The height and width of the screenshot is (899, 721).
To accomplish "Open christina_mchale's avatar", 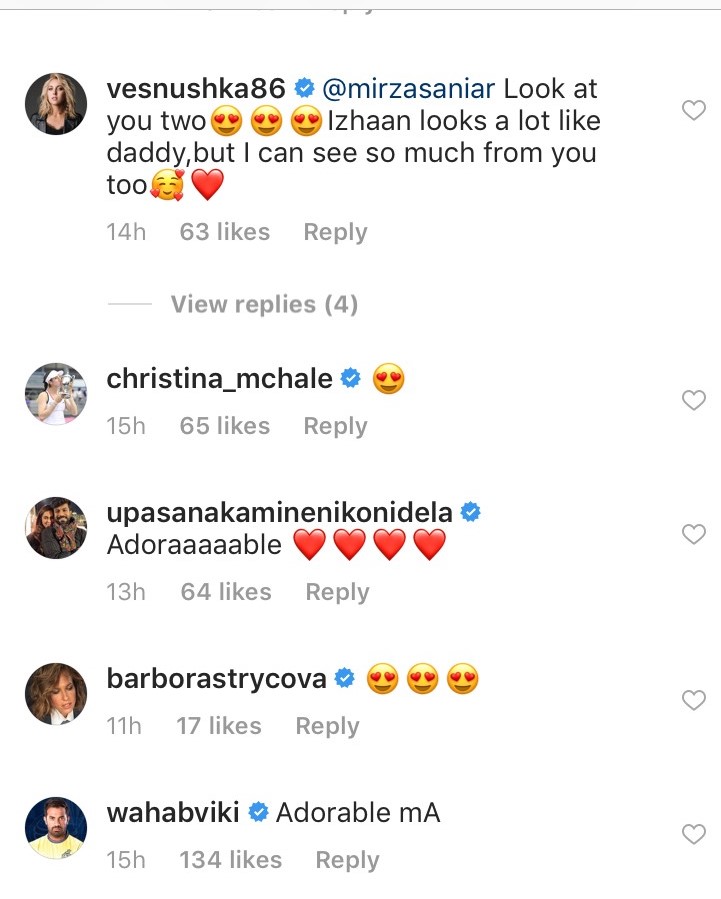I will (x=55, y=394).
